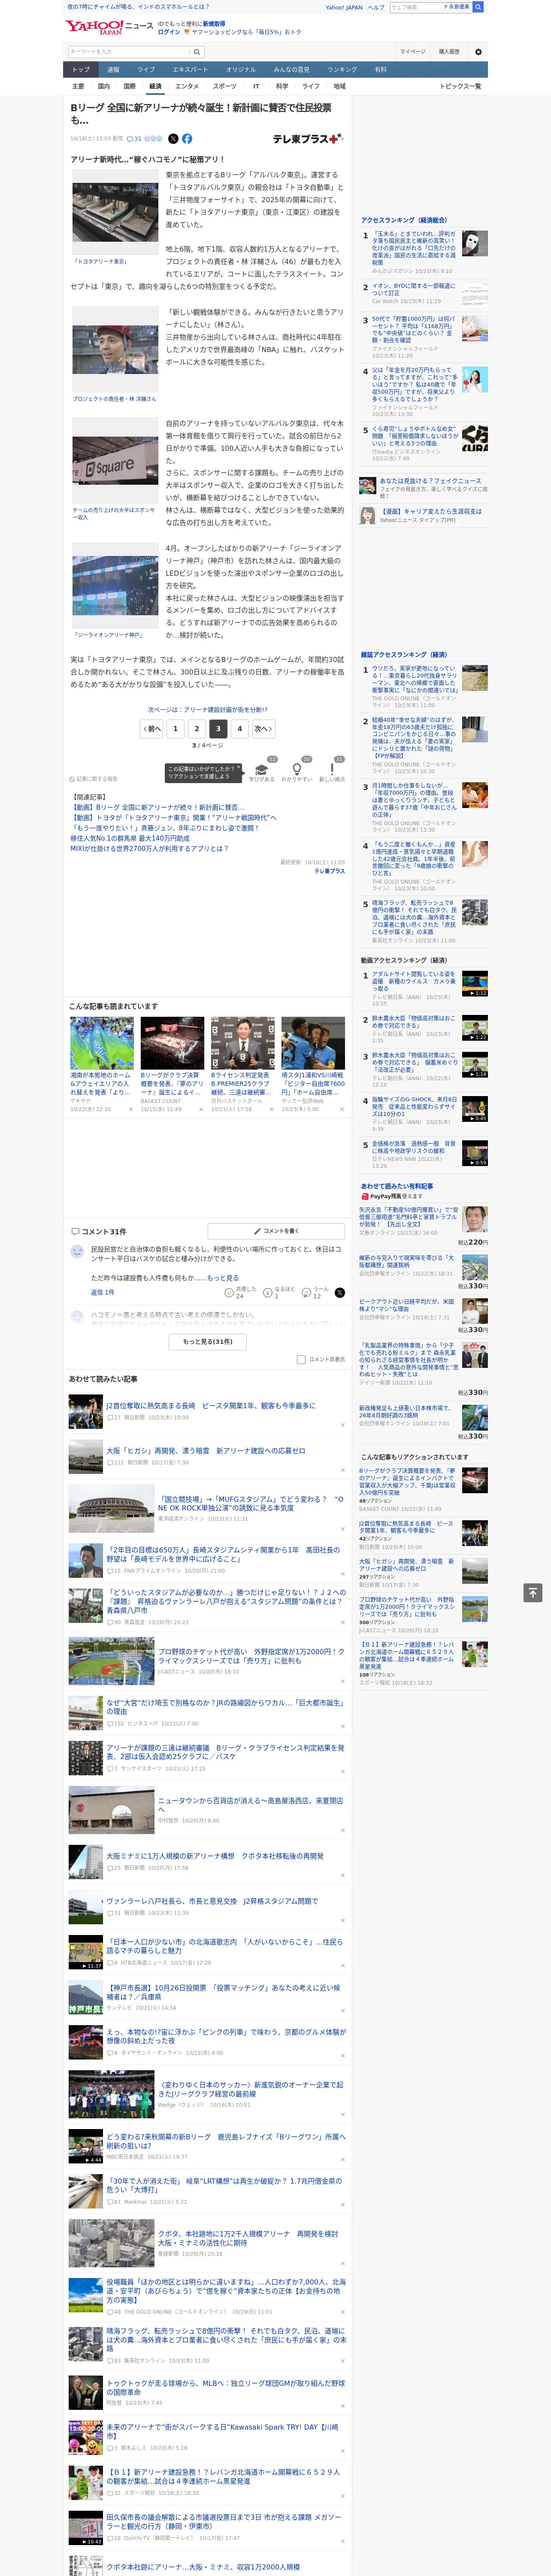
Task: Click the 記事に関する報告 report icon link
Action: coord(94,778)
